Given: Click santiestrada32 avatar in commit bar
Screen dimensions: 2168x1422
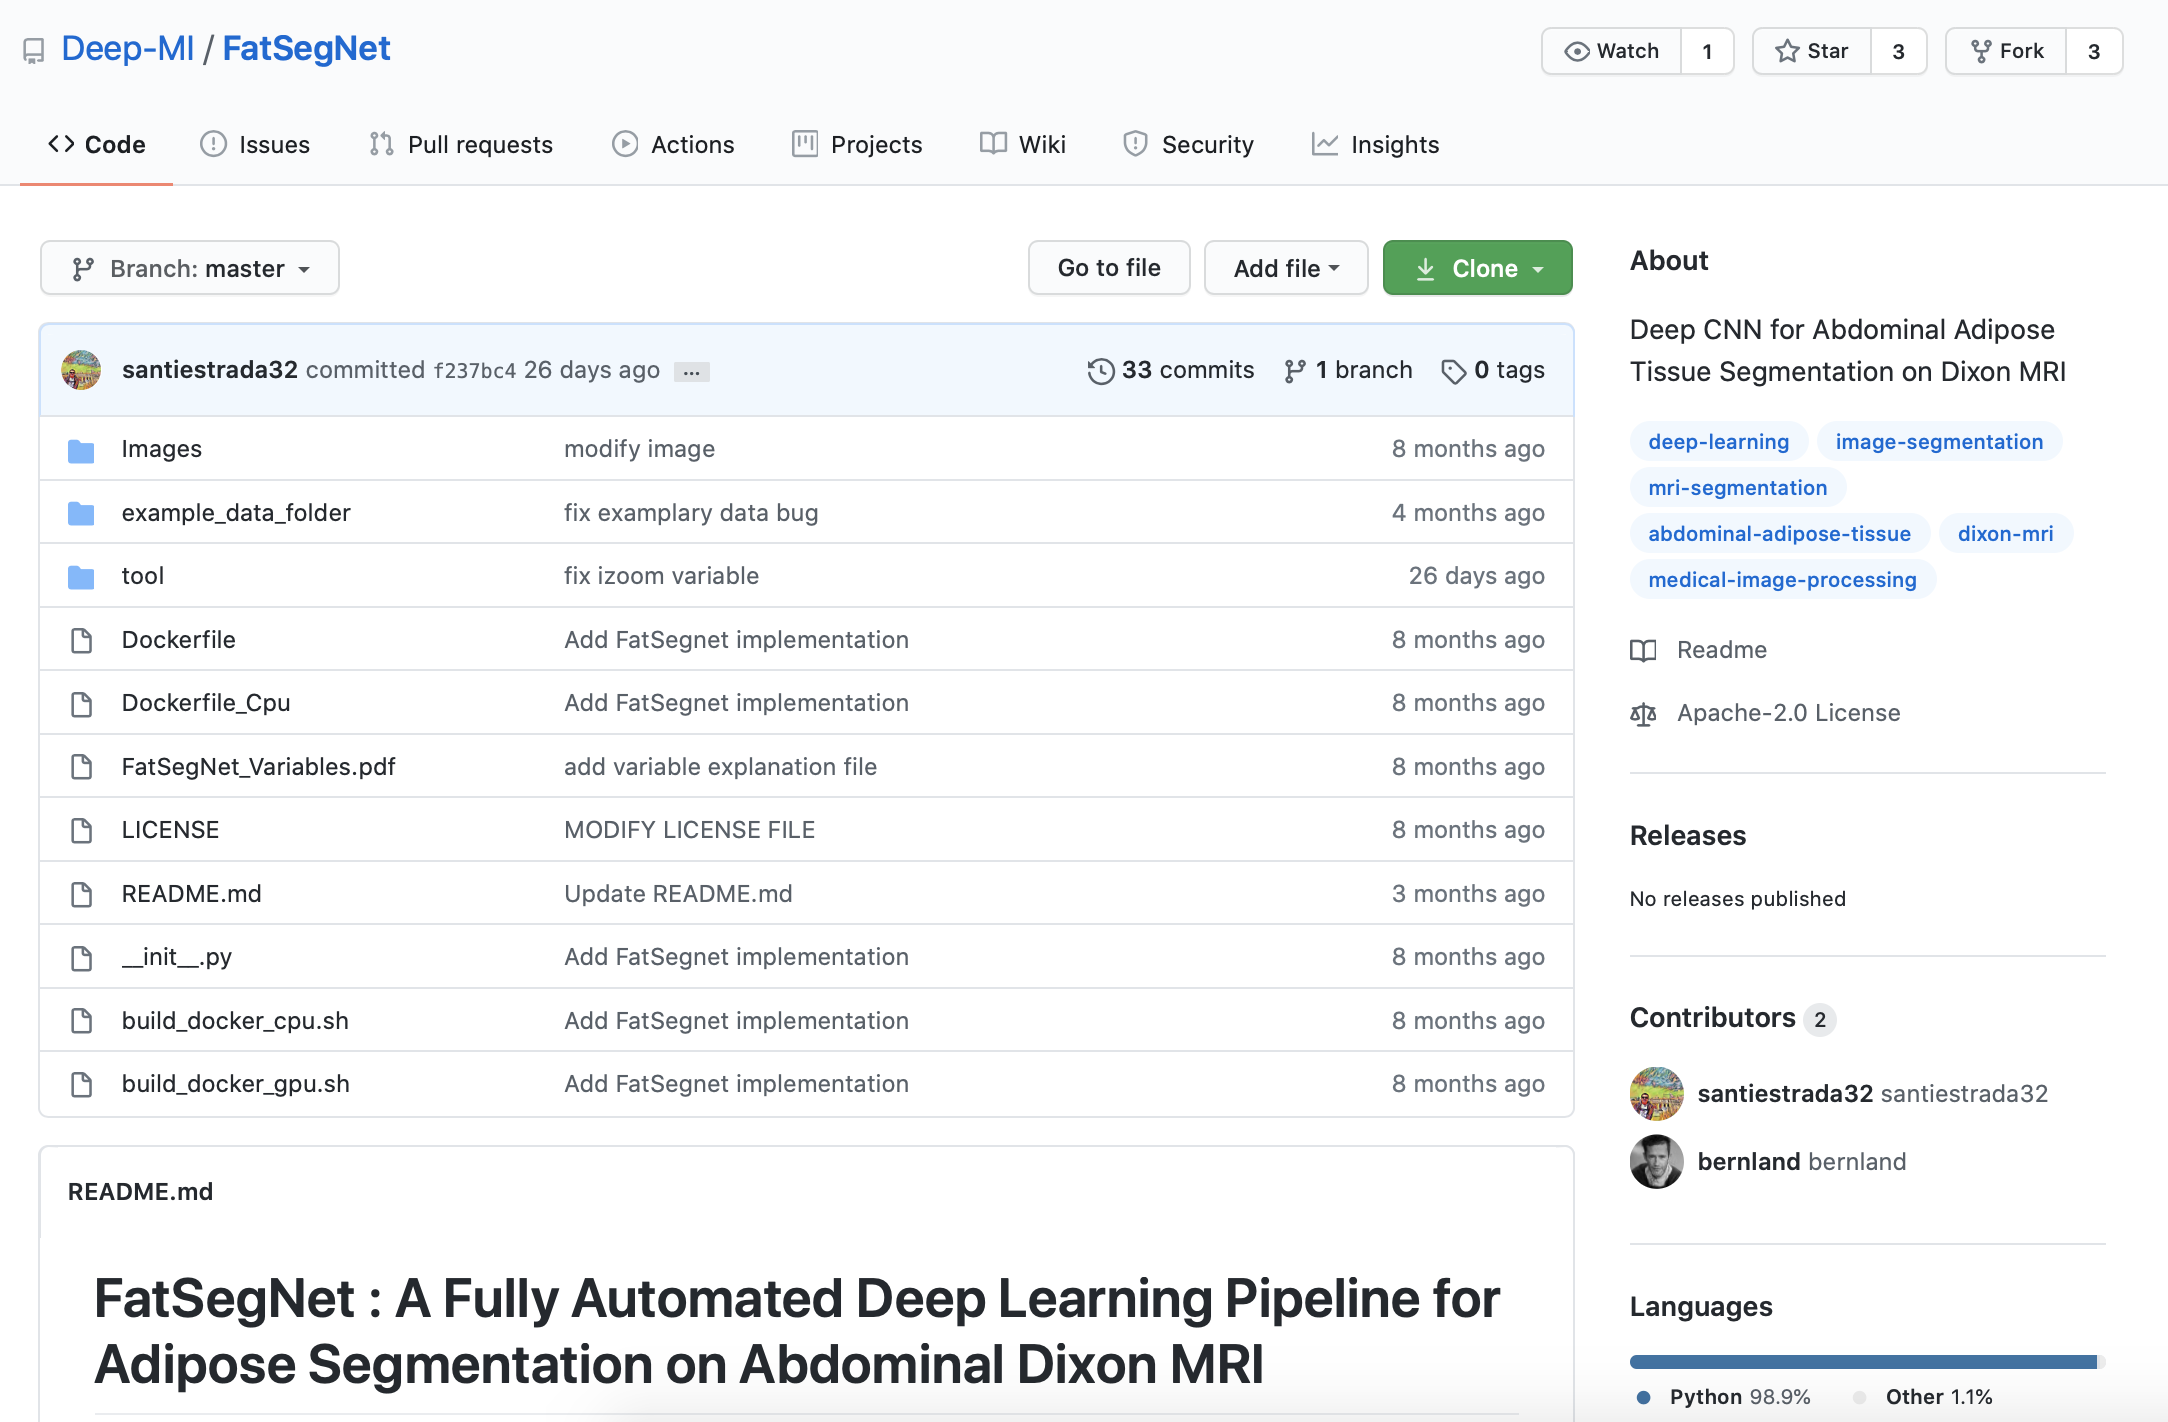Looking at the screenshot, I should [81, 370].
